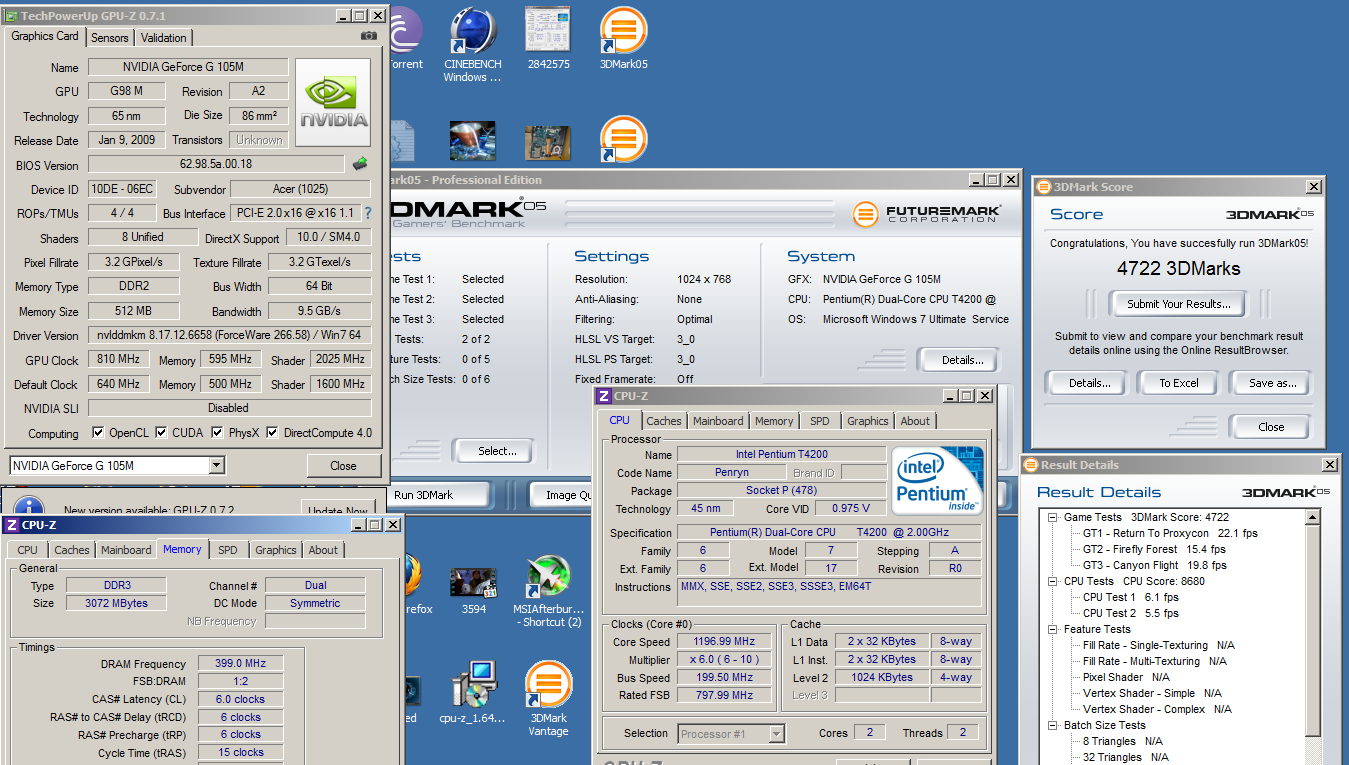The image size is (1349, 765).
Task: Collapse the CPU Tests tree node
Action: [x=1053, y=581]
